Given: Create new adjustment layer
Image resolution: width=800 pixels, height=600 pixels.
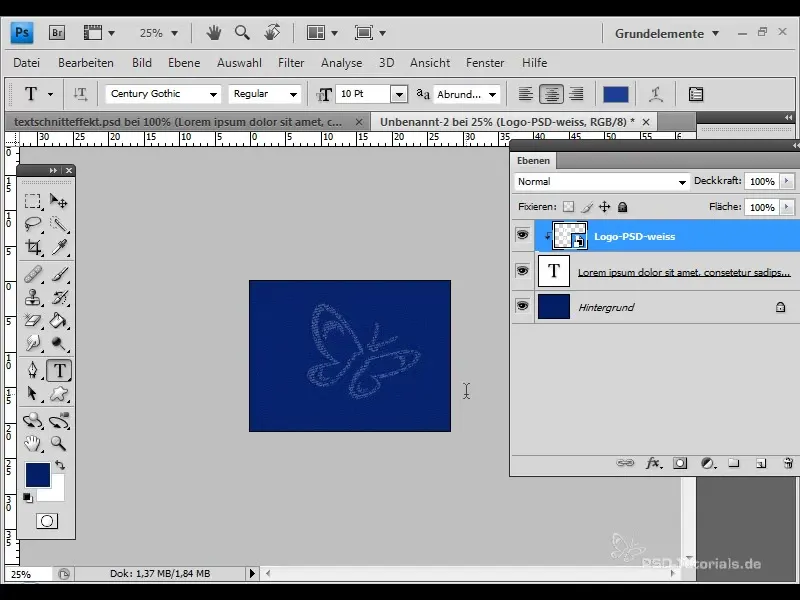Looking at the screenshot, I should point(707,463).
